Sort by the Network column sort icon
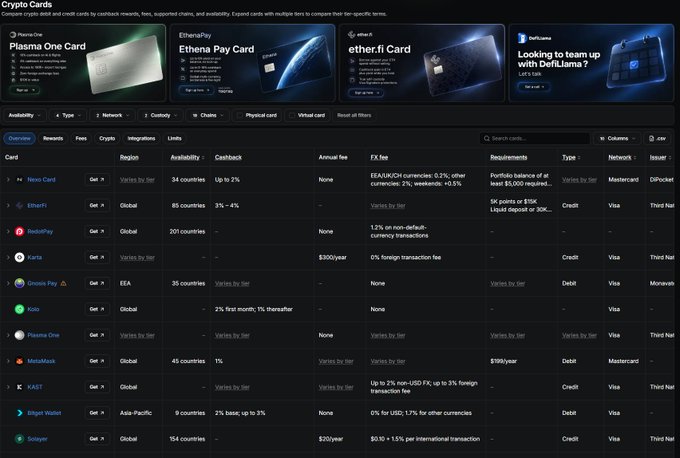 coord(635,157)
